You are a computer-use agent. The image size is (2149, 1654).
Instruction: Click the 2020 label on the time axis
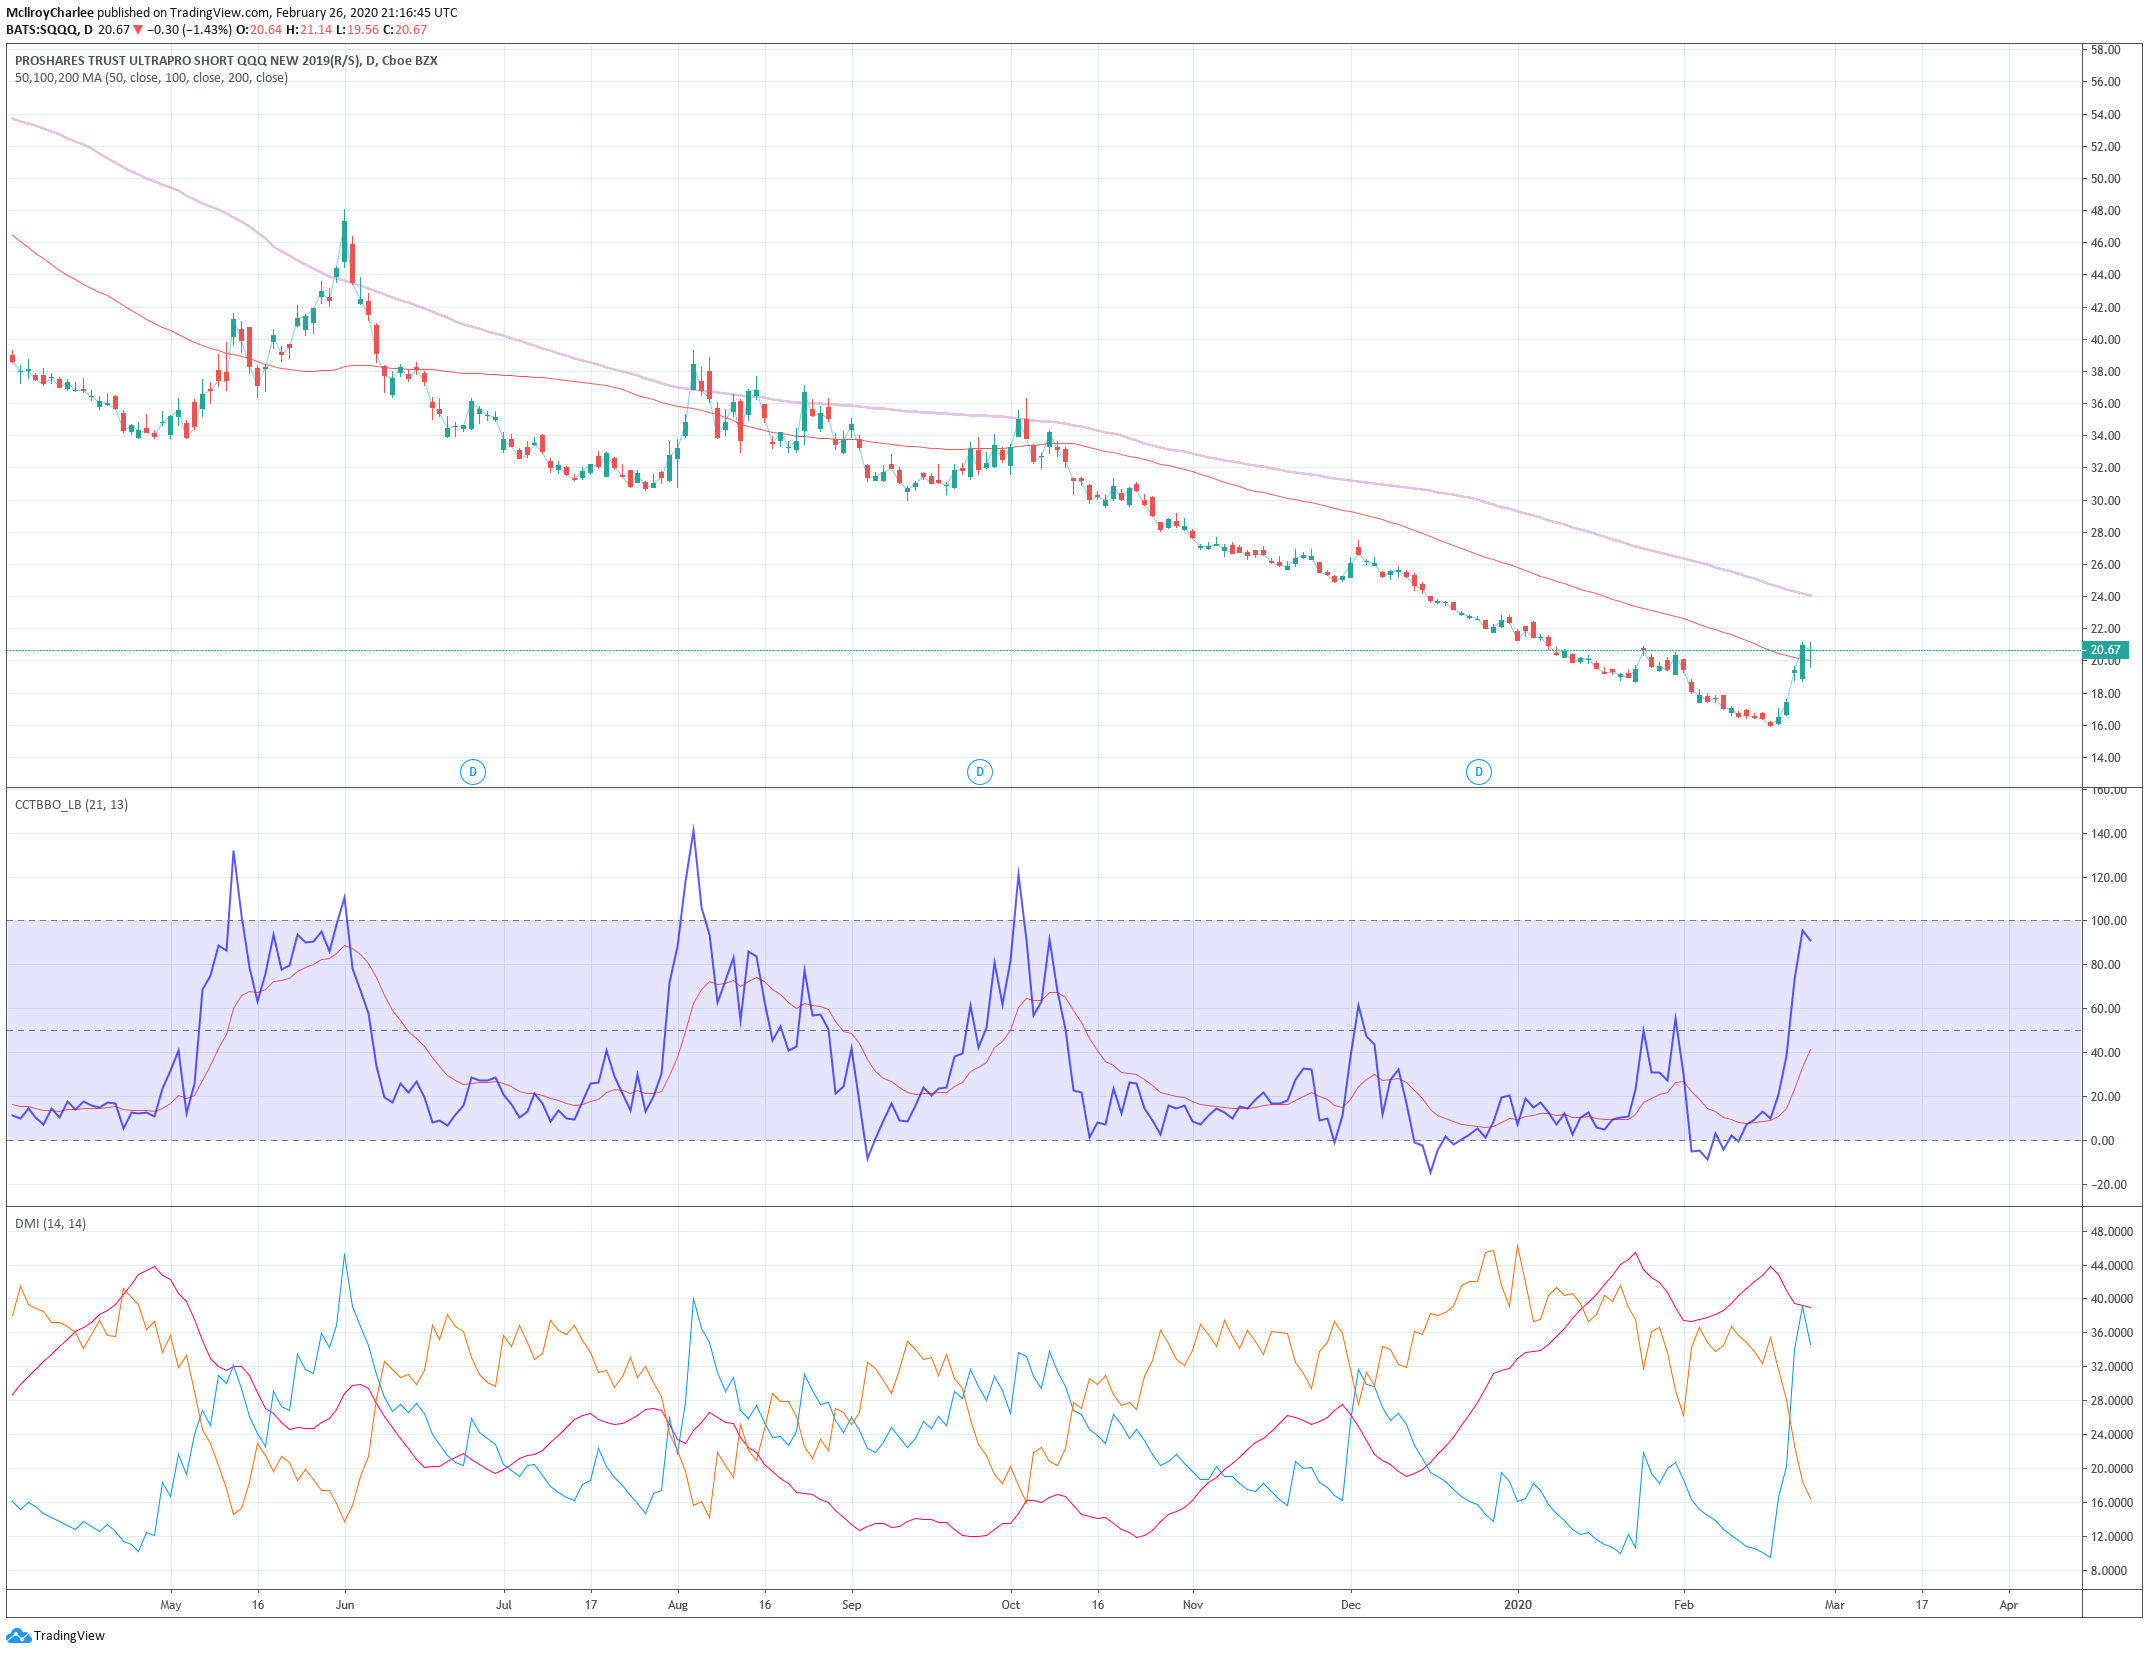(1518, 1604)
